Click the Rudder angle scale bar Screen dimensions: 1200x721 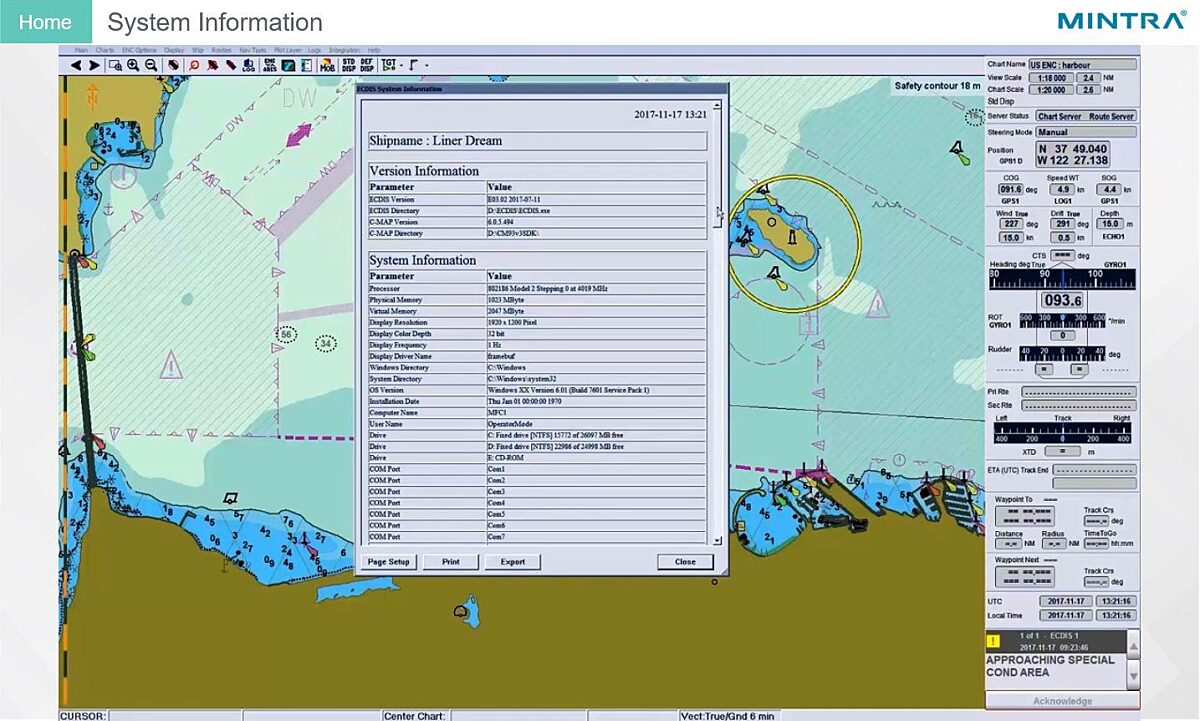point(1061,353)
